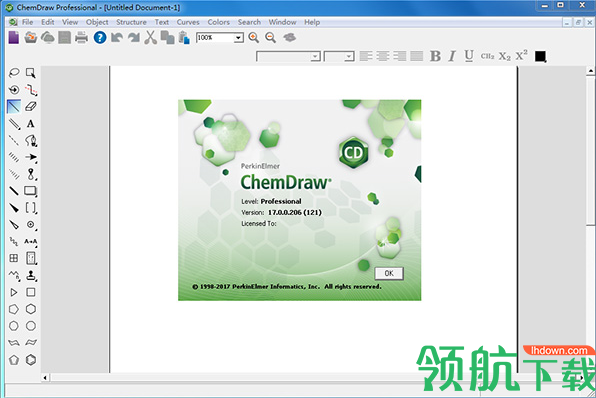596x398 pixels.
Task: Toggle justified text alignment
Action: (x=417, y=56)
